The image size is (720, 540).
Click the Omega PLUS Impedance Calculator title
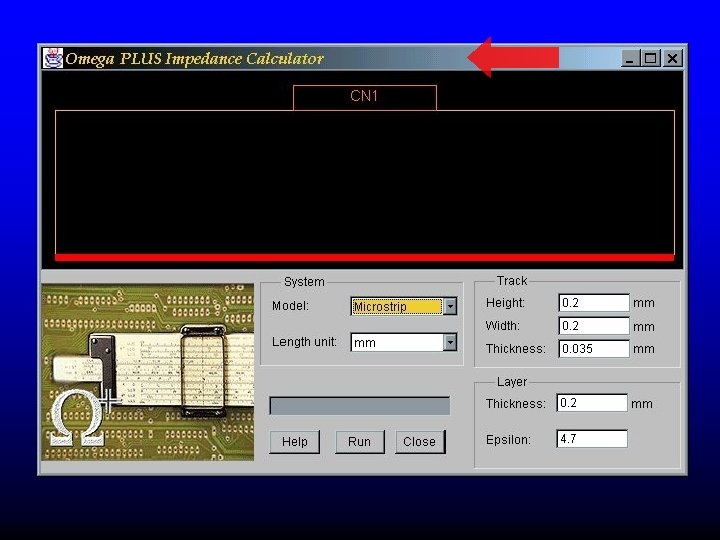(x=195, y=59)
